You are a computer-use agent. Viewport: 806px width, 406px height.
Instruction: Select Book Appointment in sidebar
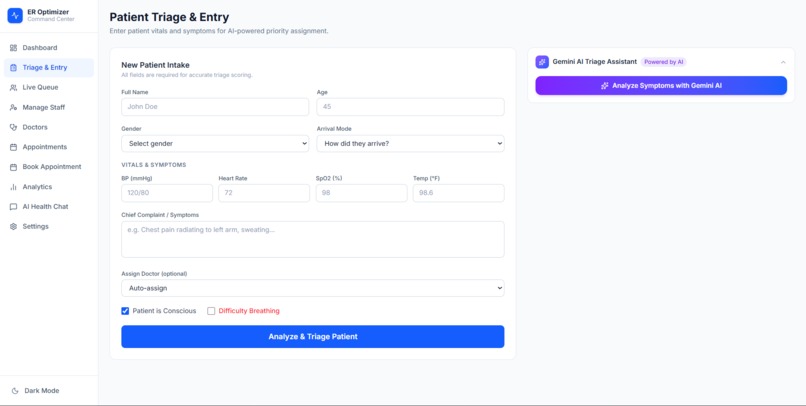[x=49, y=167]
